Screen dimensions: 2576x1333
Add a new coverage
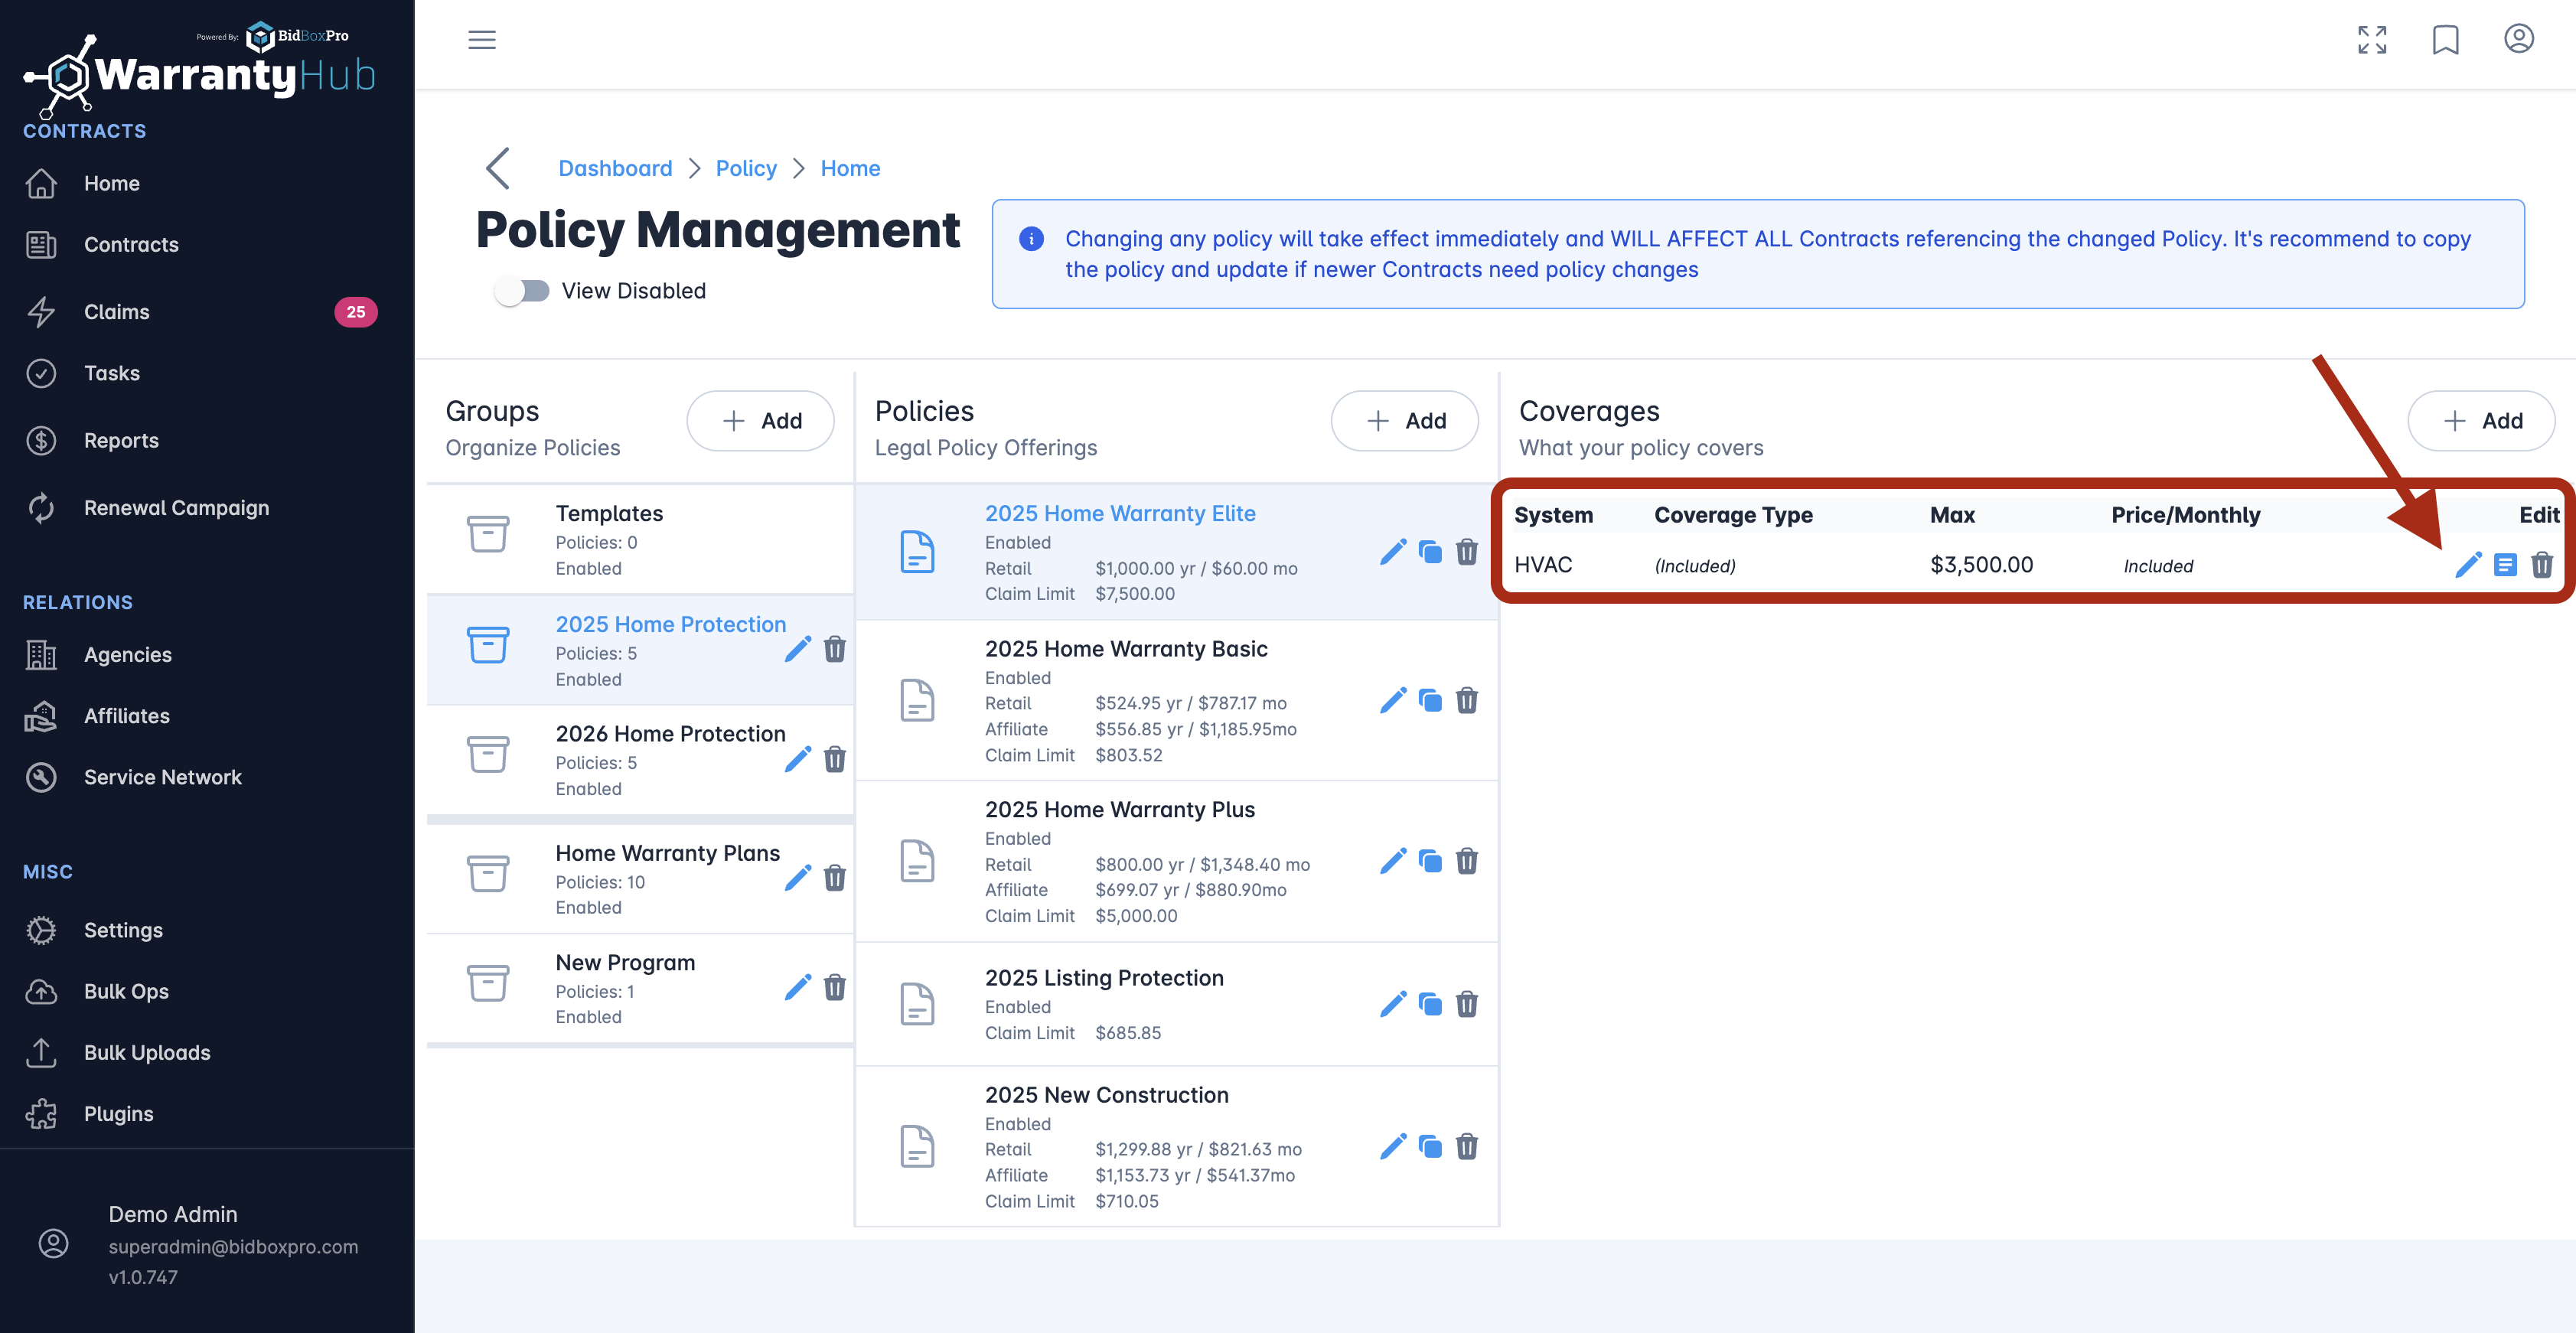[2480, 421]
